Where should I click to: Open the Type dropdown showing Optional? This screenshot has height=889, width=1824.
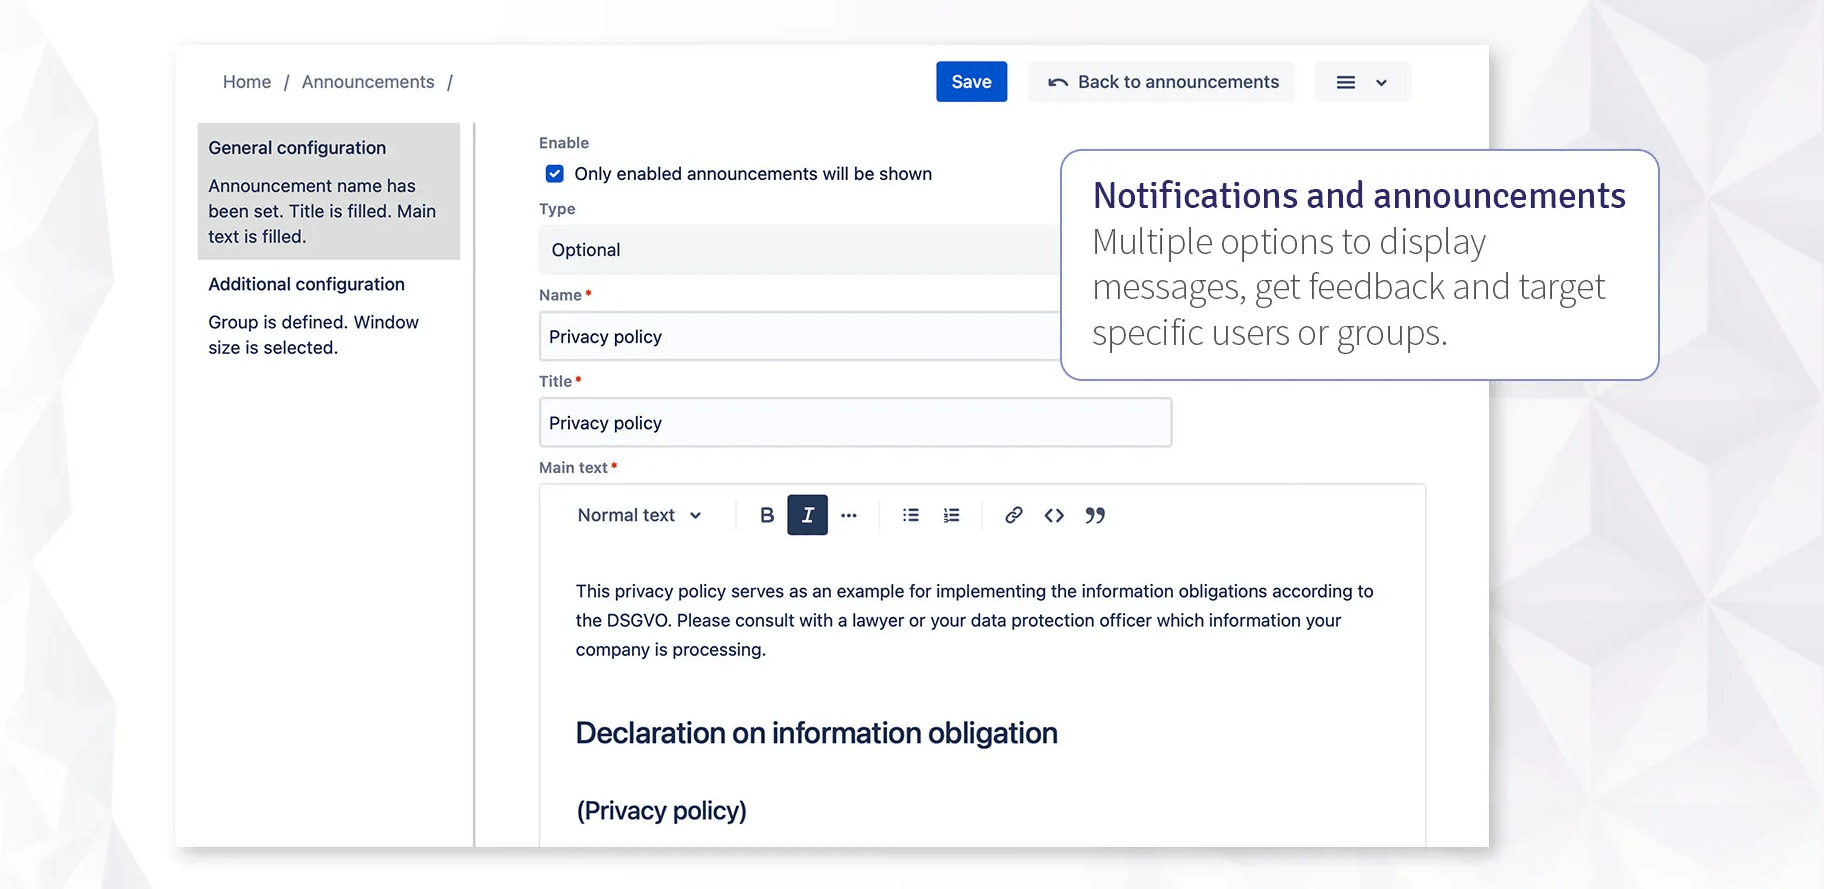pos(800,250)
